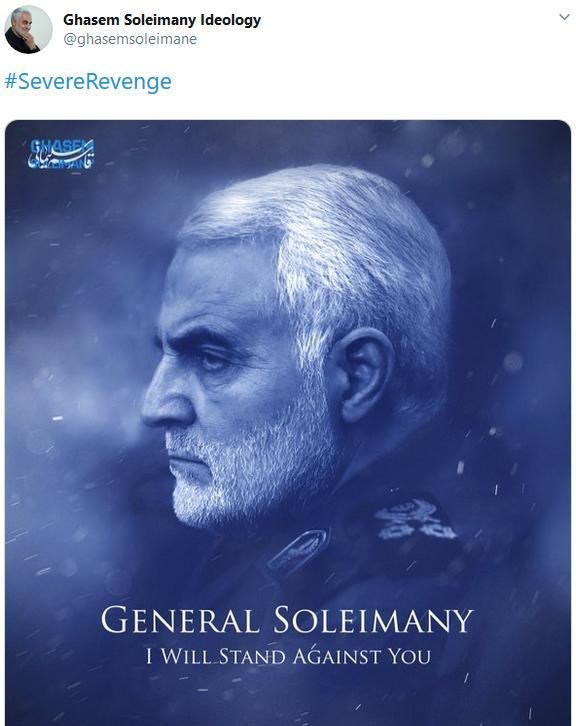
Task: Open the tweet options chevron menu
Action: [x=564, y=17]
